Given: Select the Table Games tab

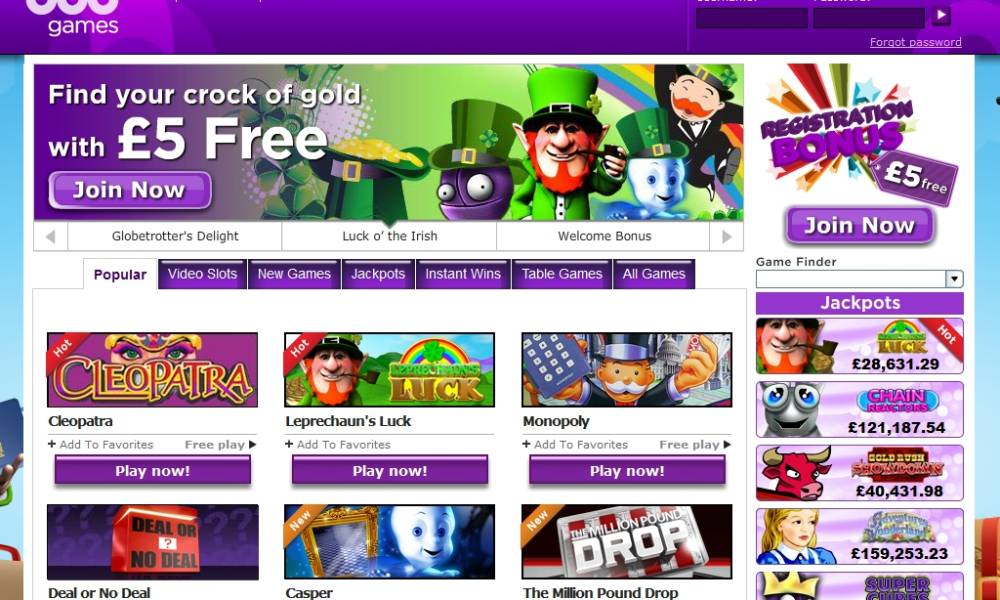Looking at the screenshot, I should (562, 274).
